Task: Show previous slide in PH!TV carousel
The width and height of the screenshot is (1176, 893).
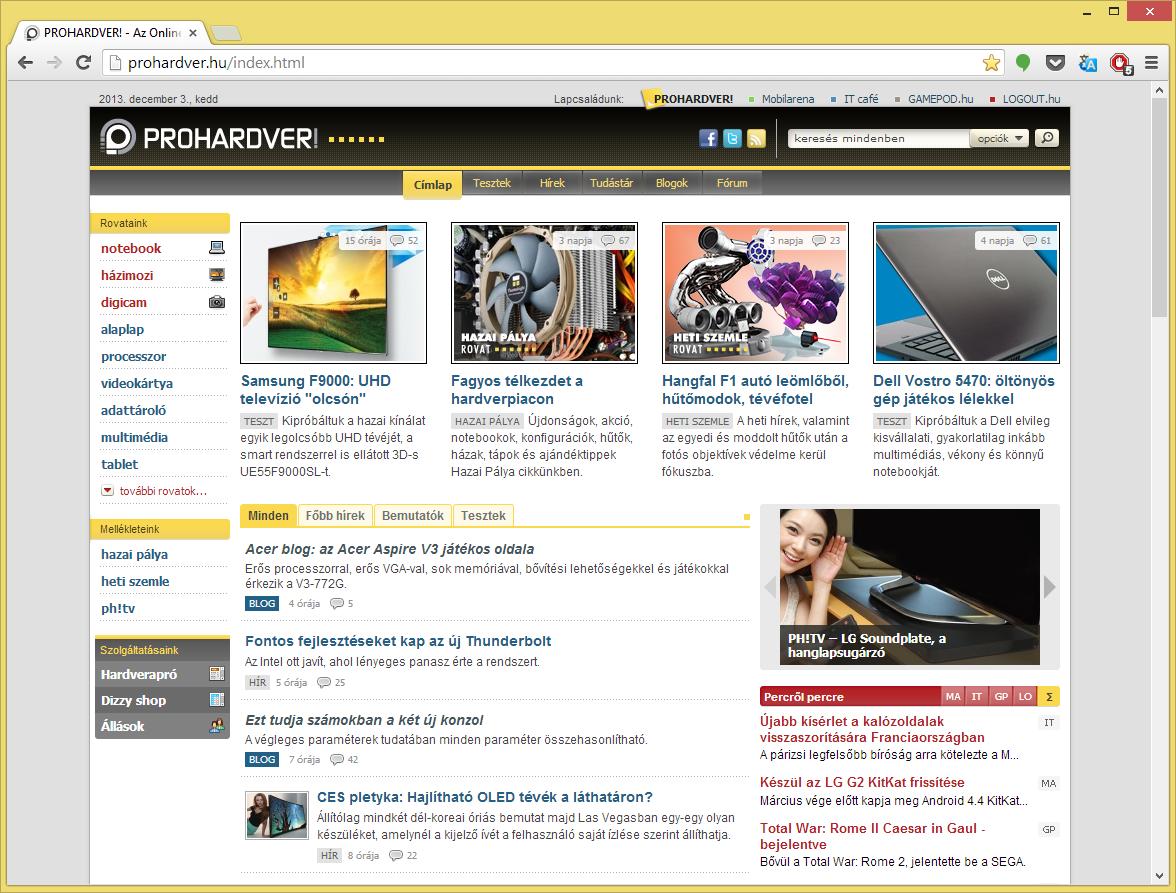Action: pyautogui.click(x=770, y=587)
